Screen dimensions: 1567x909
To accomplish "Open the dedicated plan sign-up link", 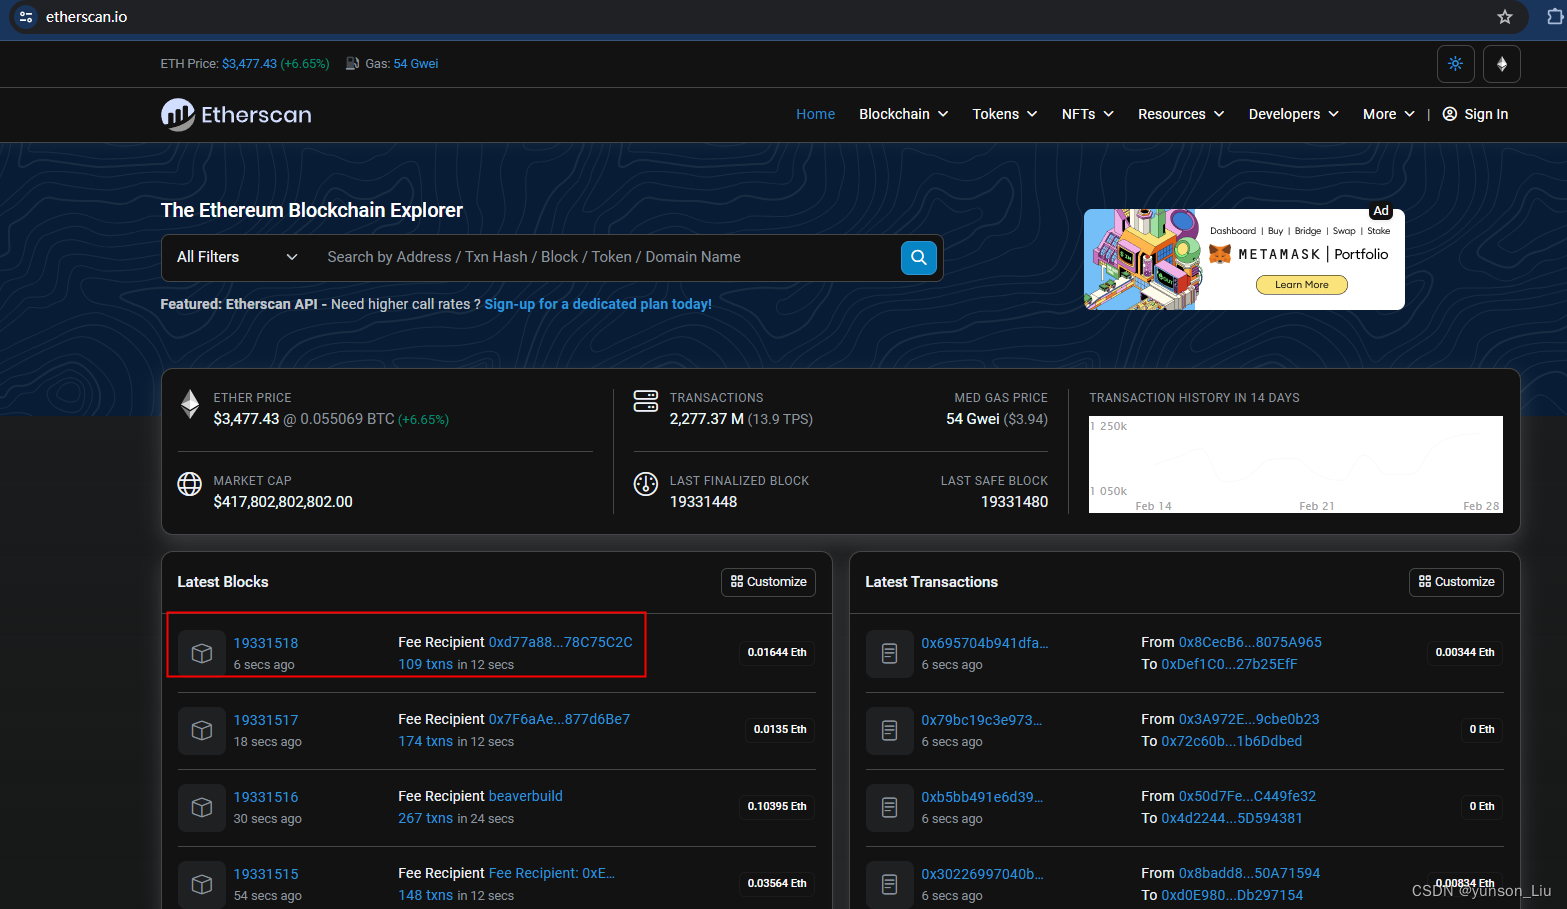I will pos(598,304).
